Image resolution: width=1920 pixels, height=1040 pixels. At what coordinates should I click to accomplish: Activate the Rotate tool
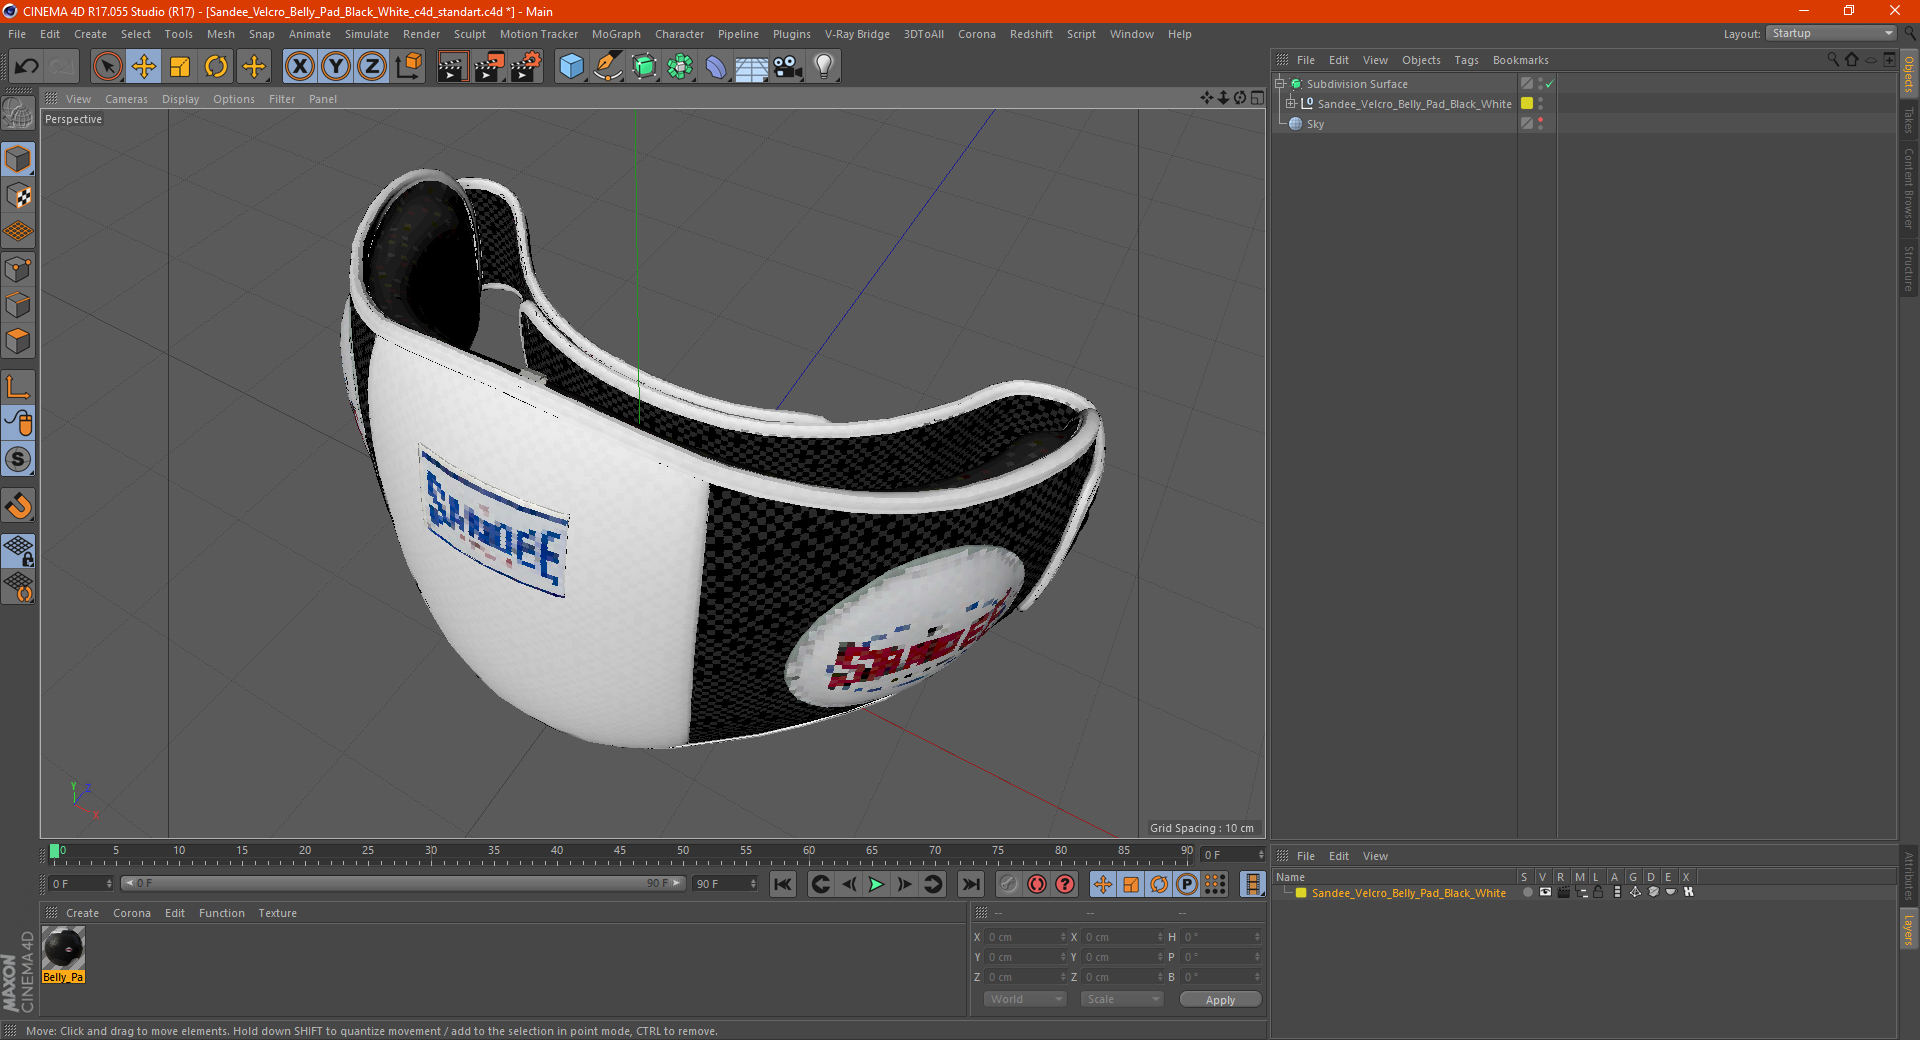coord(216,67)
